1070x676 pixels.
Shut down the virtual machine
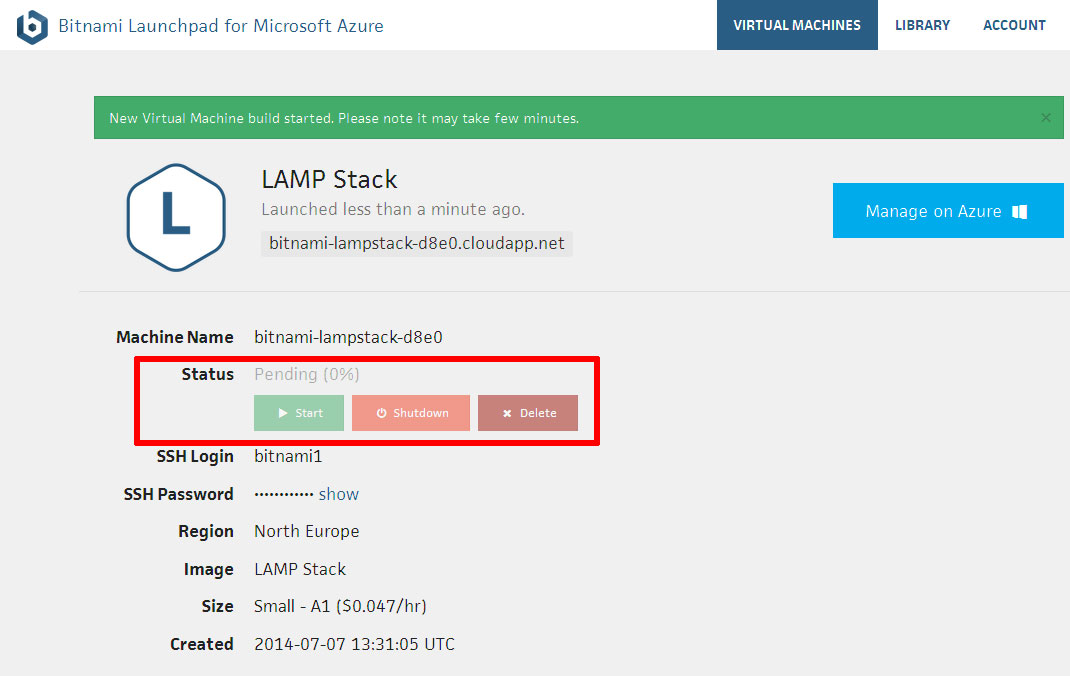411,413
